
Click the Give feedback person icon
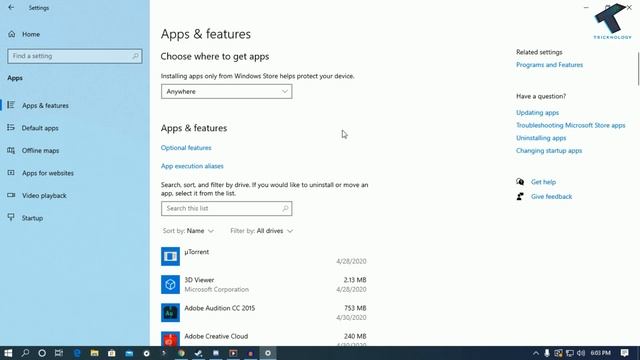[520, 197]
